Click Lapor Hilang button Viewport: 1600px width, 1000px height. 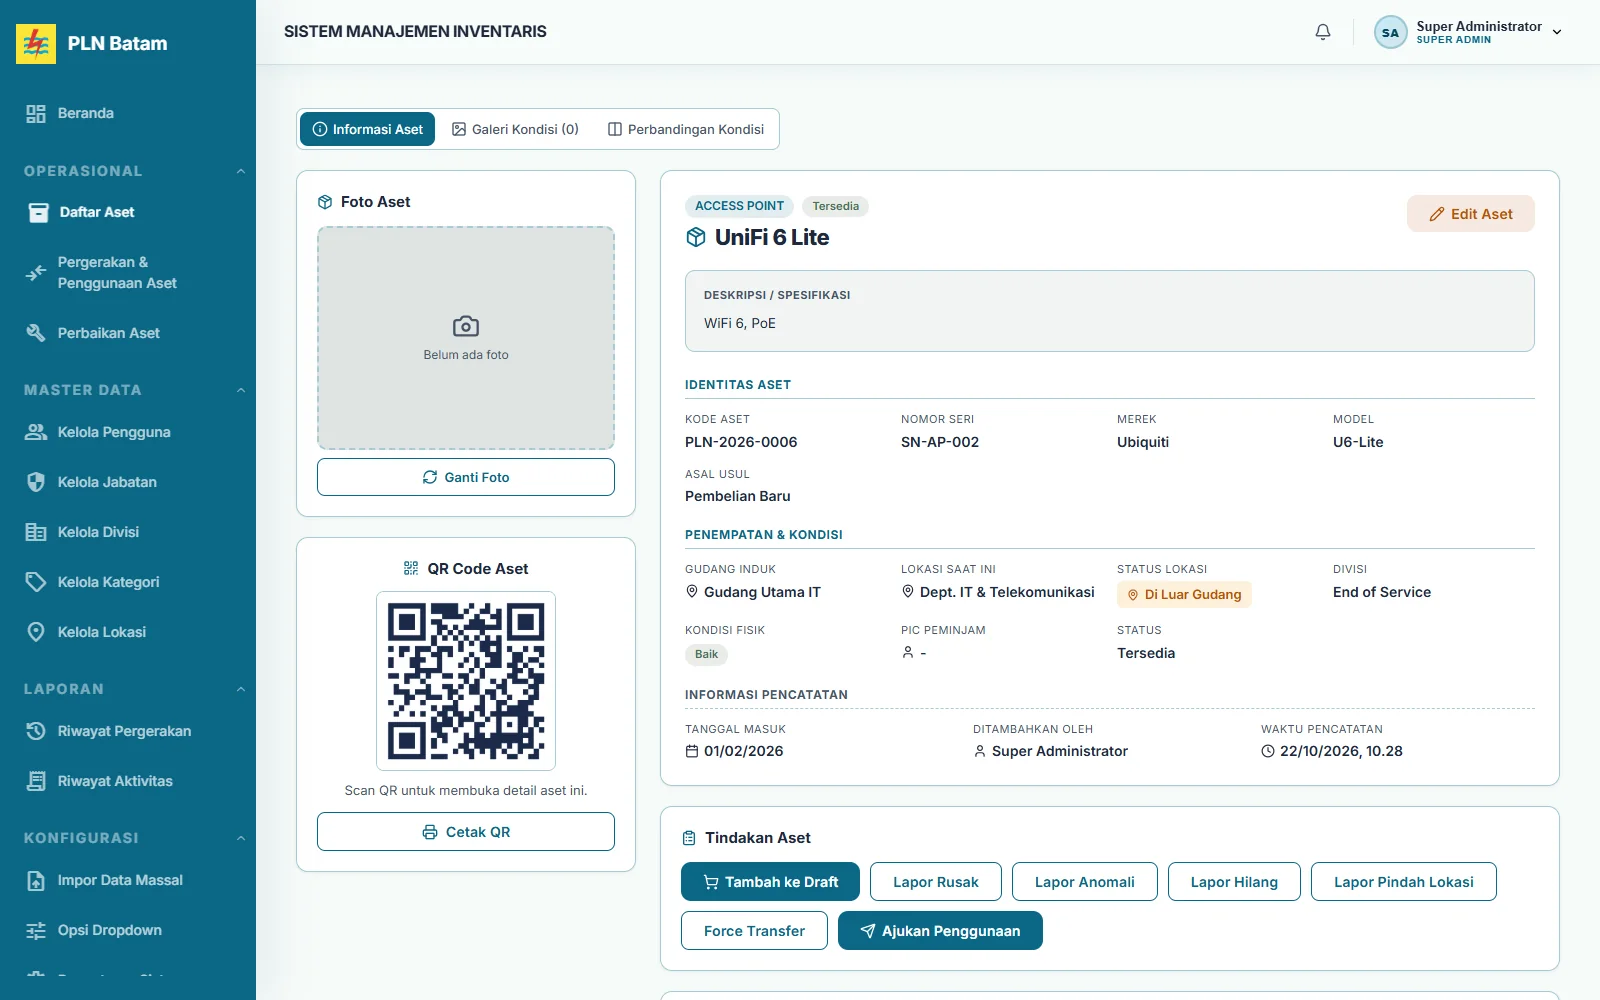(x=1234, y=882)
